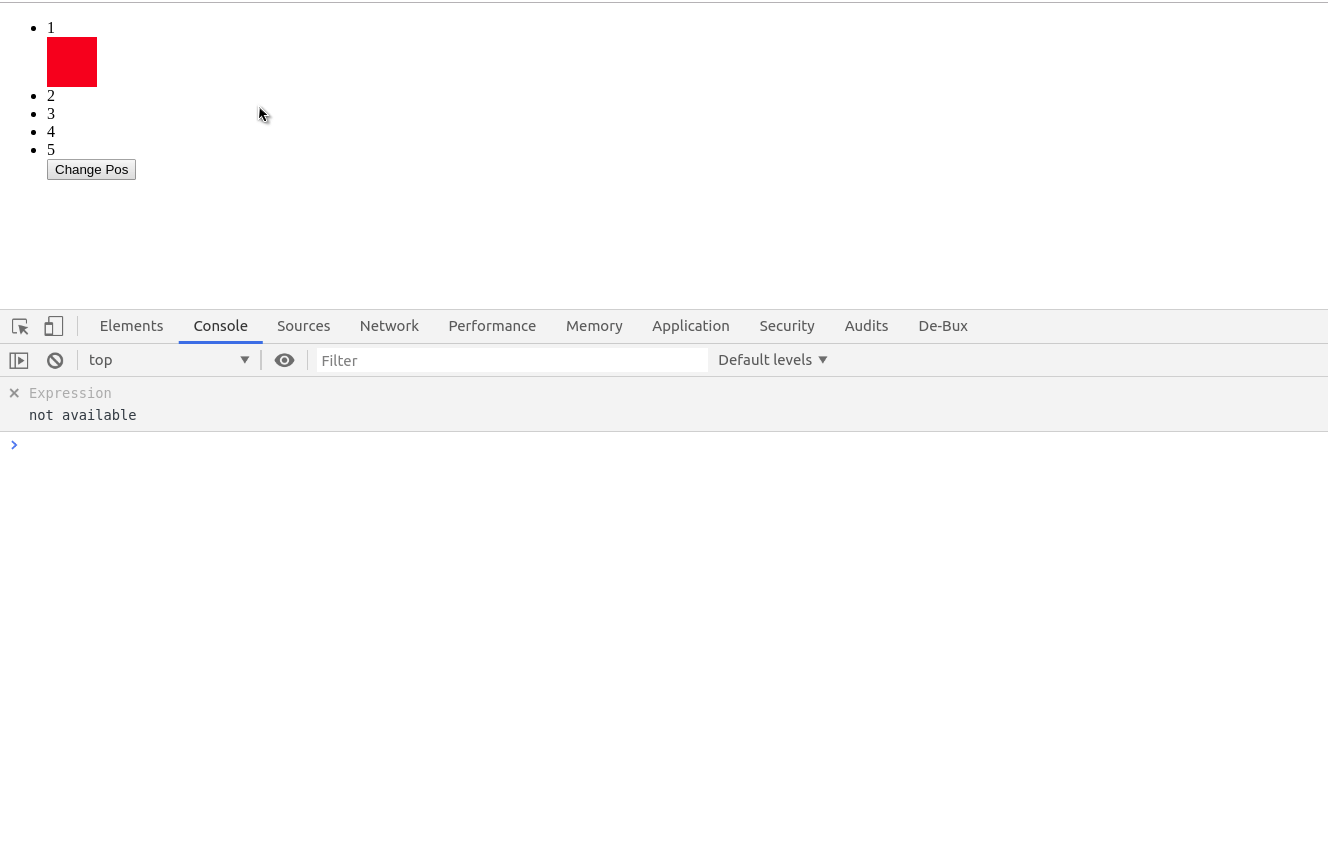Viewport: 1328px width, 846px height.
Task: Click the 'not available' result text
Action: click(83, 415)
